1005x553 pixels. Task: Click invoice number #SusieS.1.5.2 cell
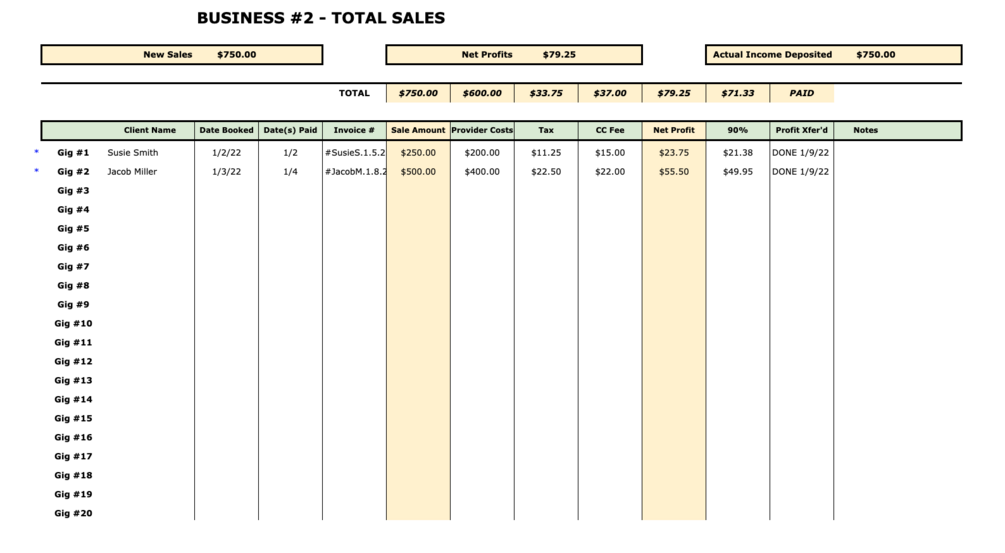click(354, 153)
